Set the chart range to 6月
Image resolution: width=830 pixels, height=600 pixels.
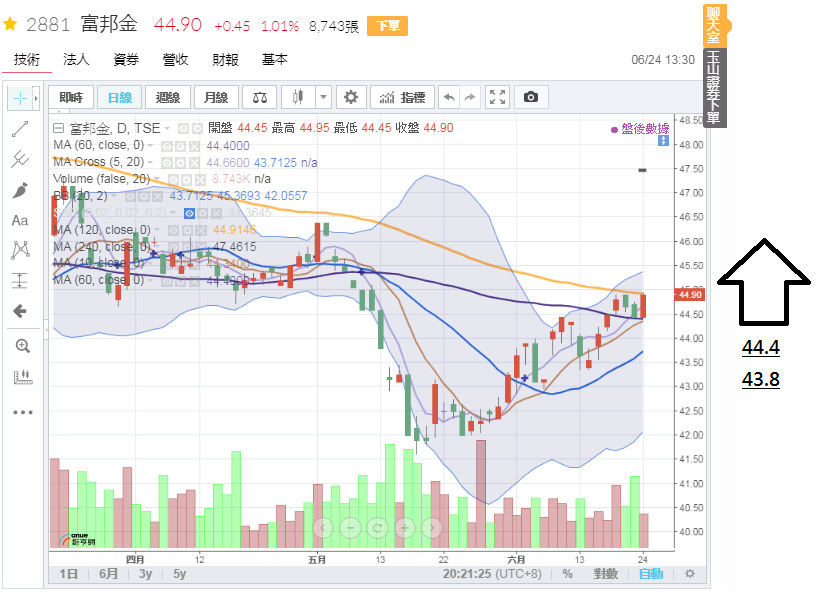107,574
